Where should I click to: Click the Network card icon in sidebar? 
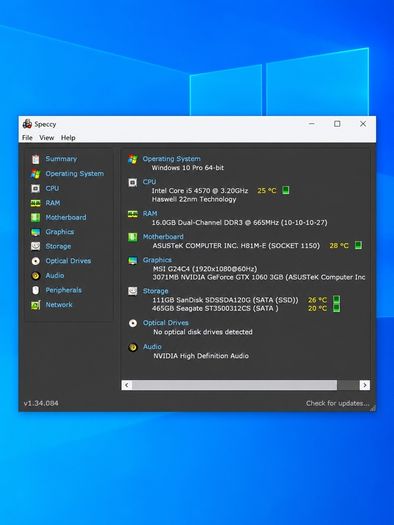35,305
